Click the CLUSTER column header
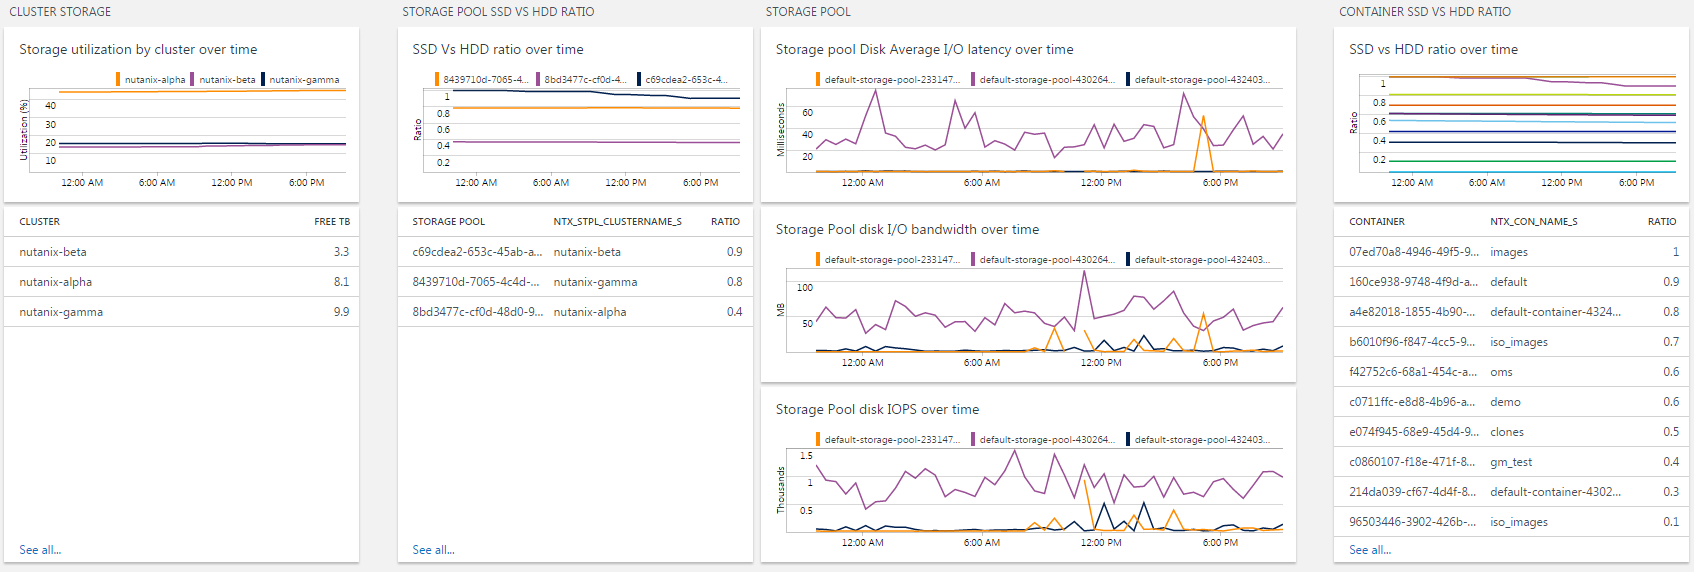The height and width of the screenshot is (572, 1694). (x=40, y=222)
